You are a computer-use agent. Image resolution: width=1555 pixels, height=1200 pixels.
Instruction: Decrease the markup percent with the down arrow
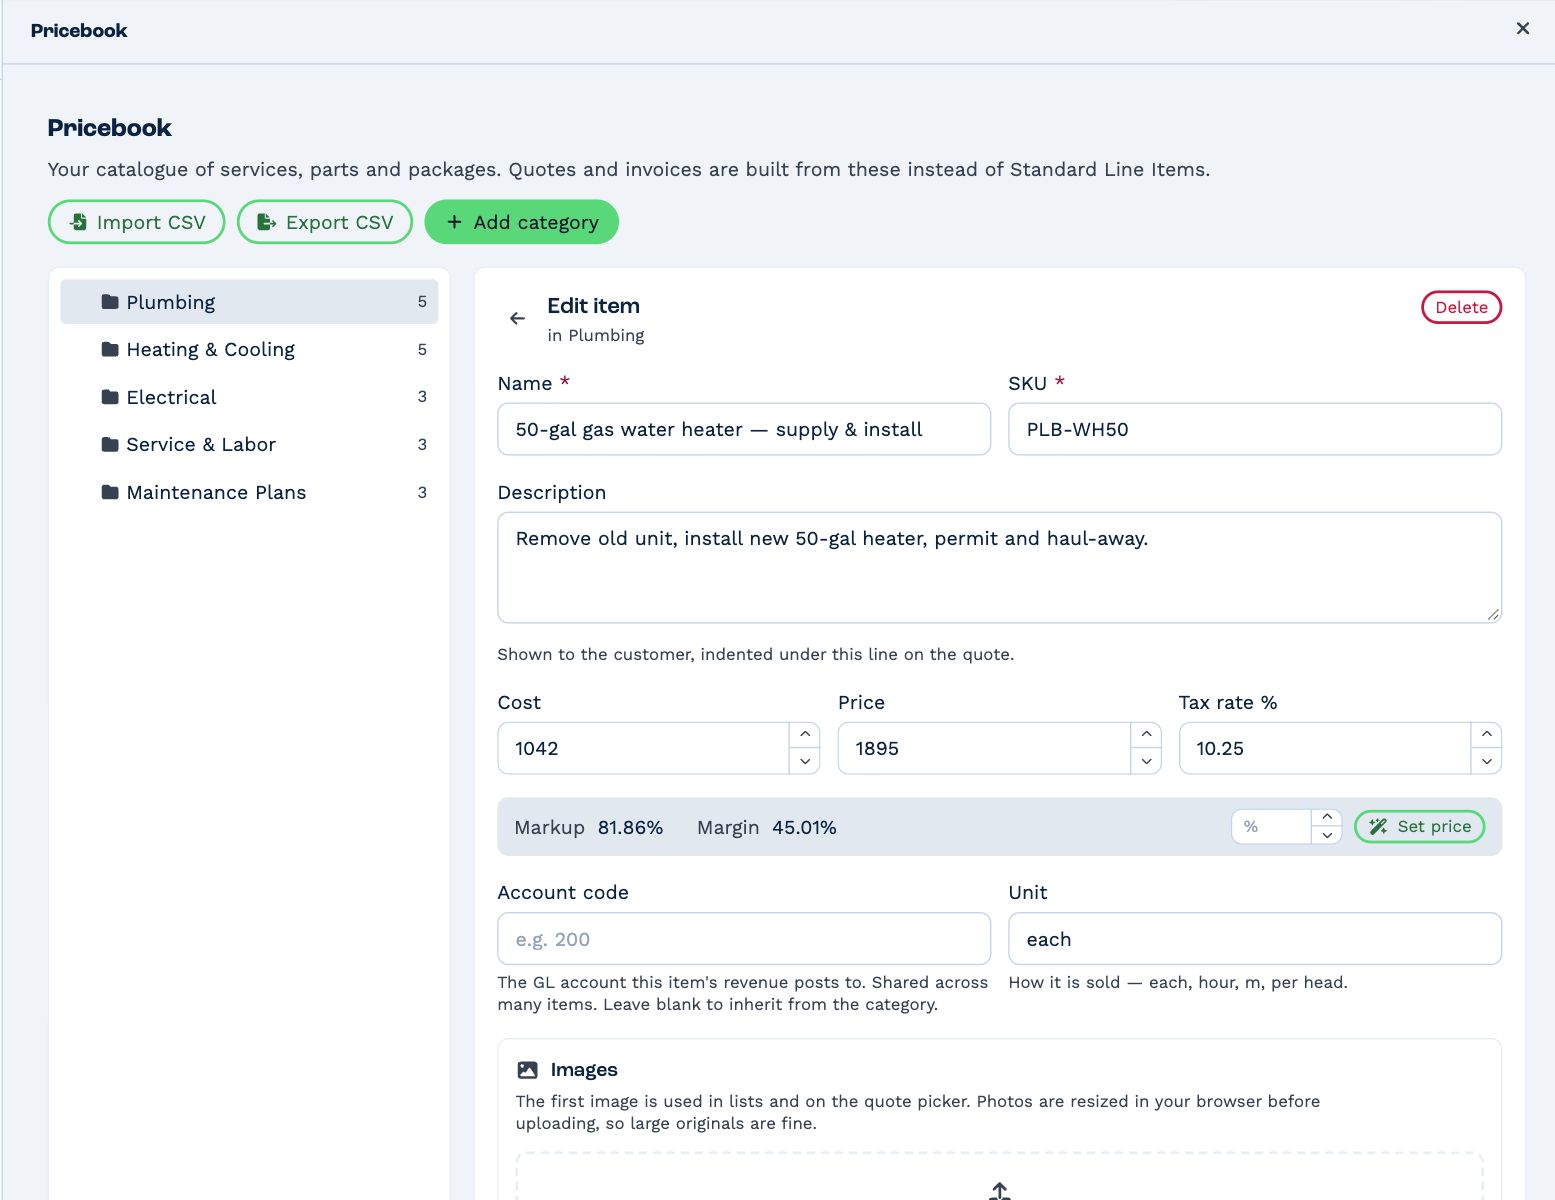tap(1327, 835)
